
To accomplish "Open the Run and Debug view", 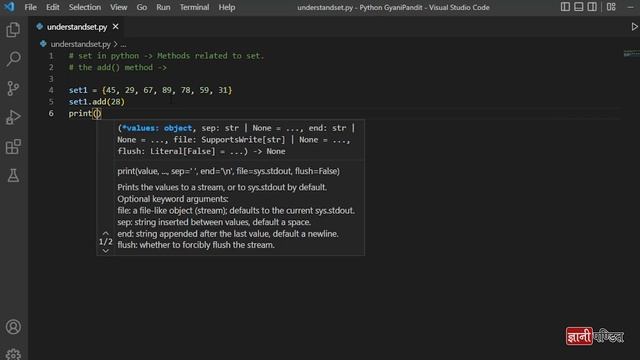I will [x=13, y=118].
